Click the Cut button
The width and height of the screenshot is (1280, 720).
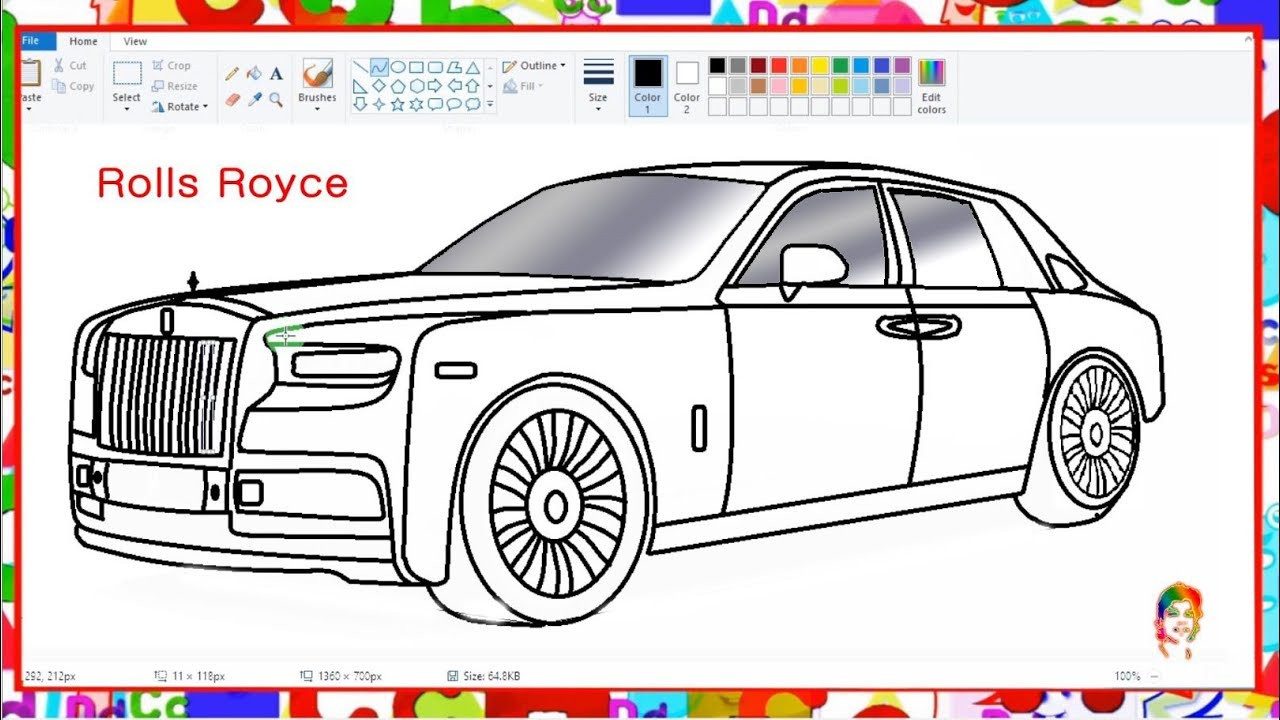pos(70,66)
